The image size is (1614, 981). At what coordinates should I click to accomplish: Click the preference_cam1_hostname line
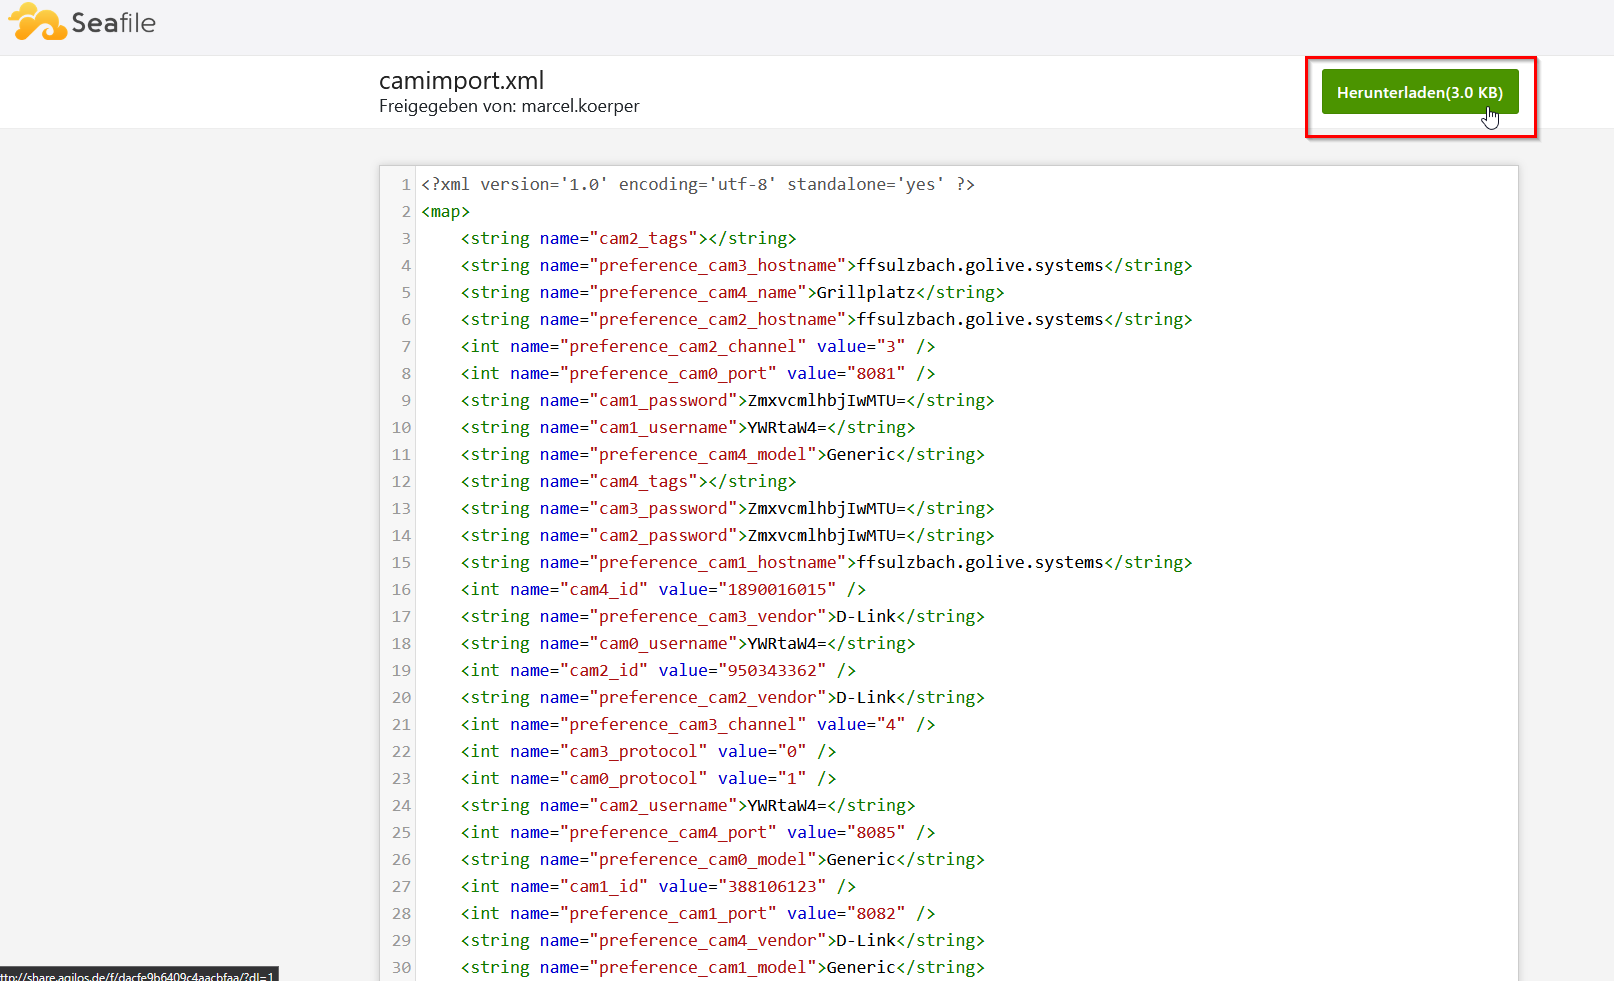click(x=826, y=562)
